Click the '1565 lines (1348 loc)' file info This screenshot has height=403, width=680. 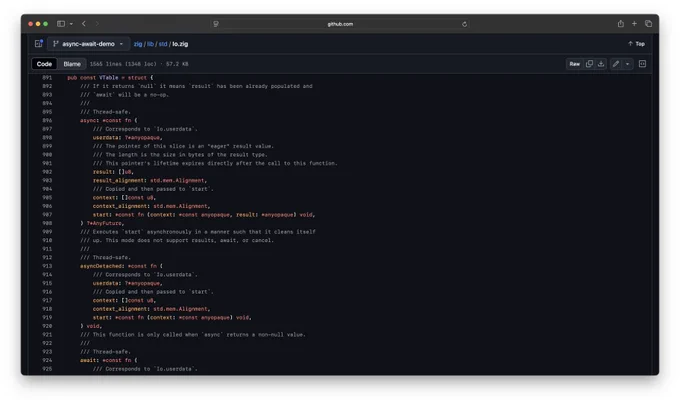pos(123,64)
